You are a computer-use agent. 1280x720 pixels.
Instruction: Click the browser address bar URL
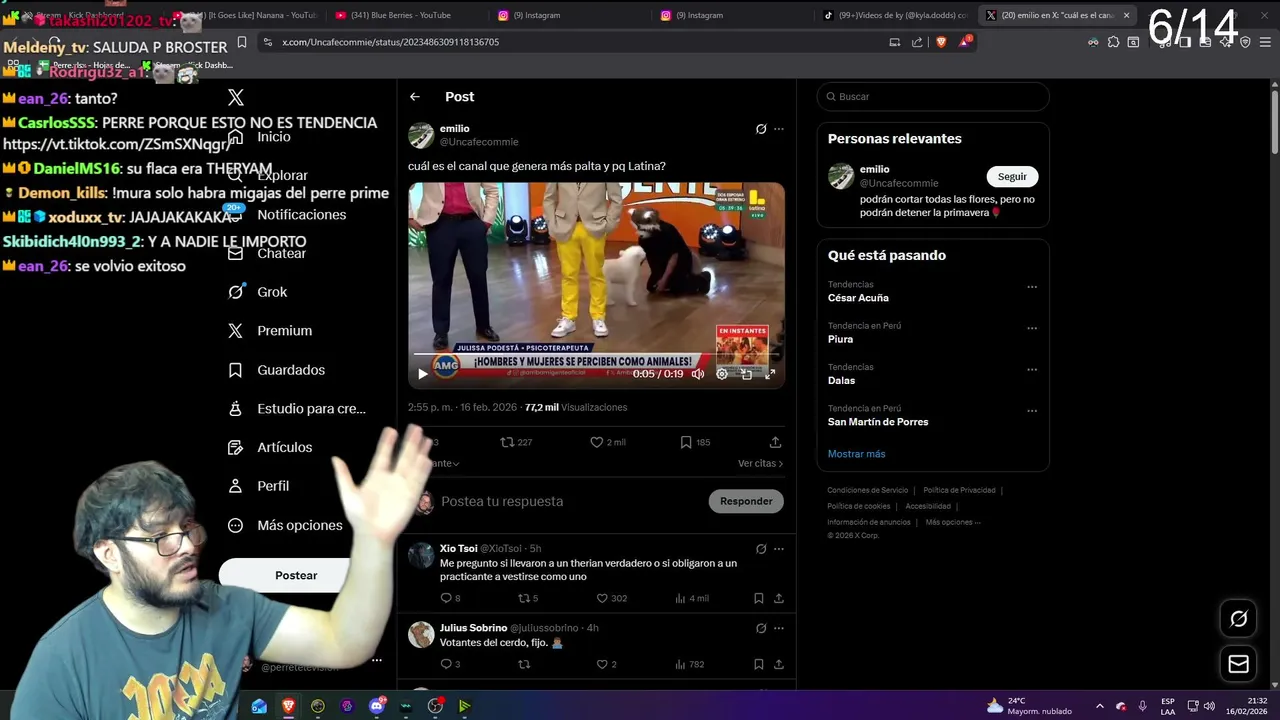click(x=390, y=42)
